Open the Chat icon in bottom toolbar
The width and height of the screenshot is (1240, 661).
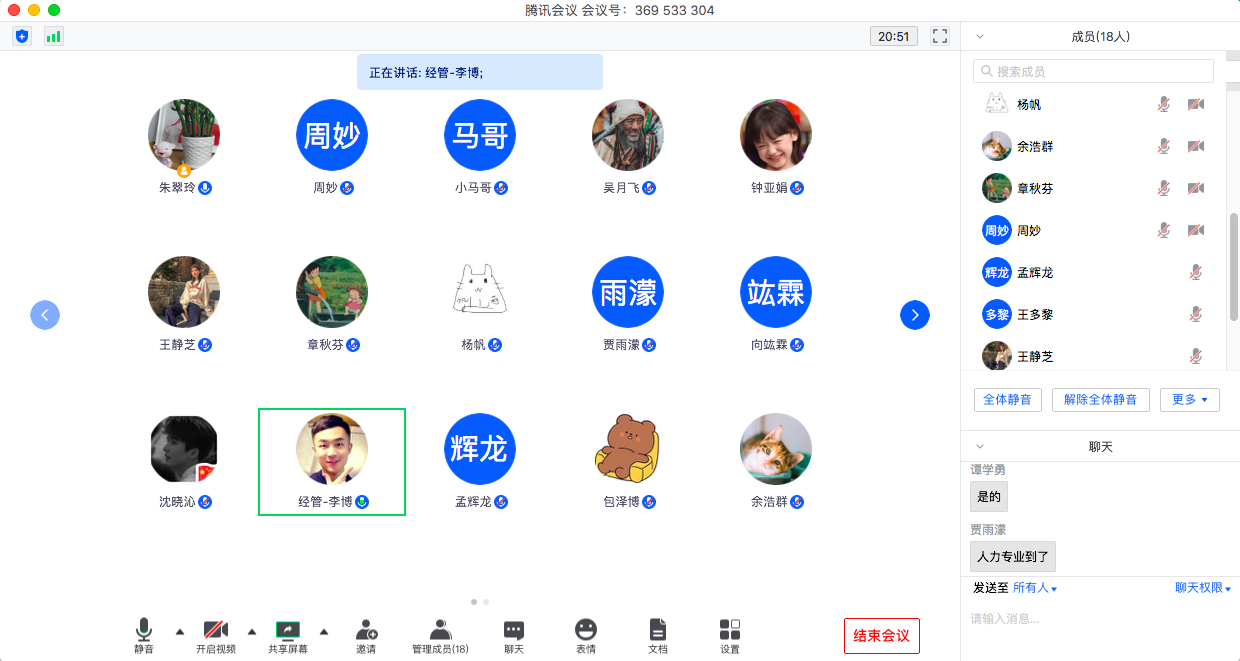pyautogui.click(x=514, y=635)
